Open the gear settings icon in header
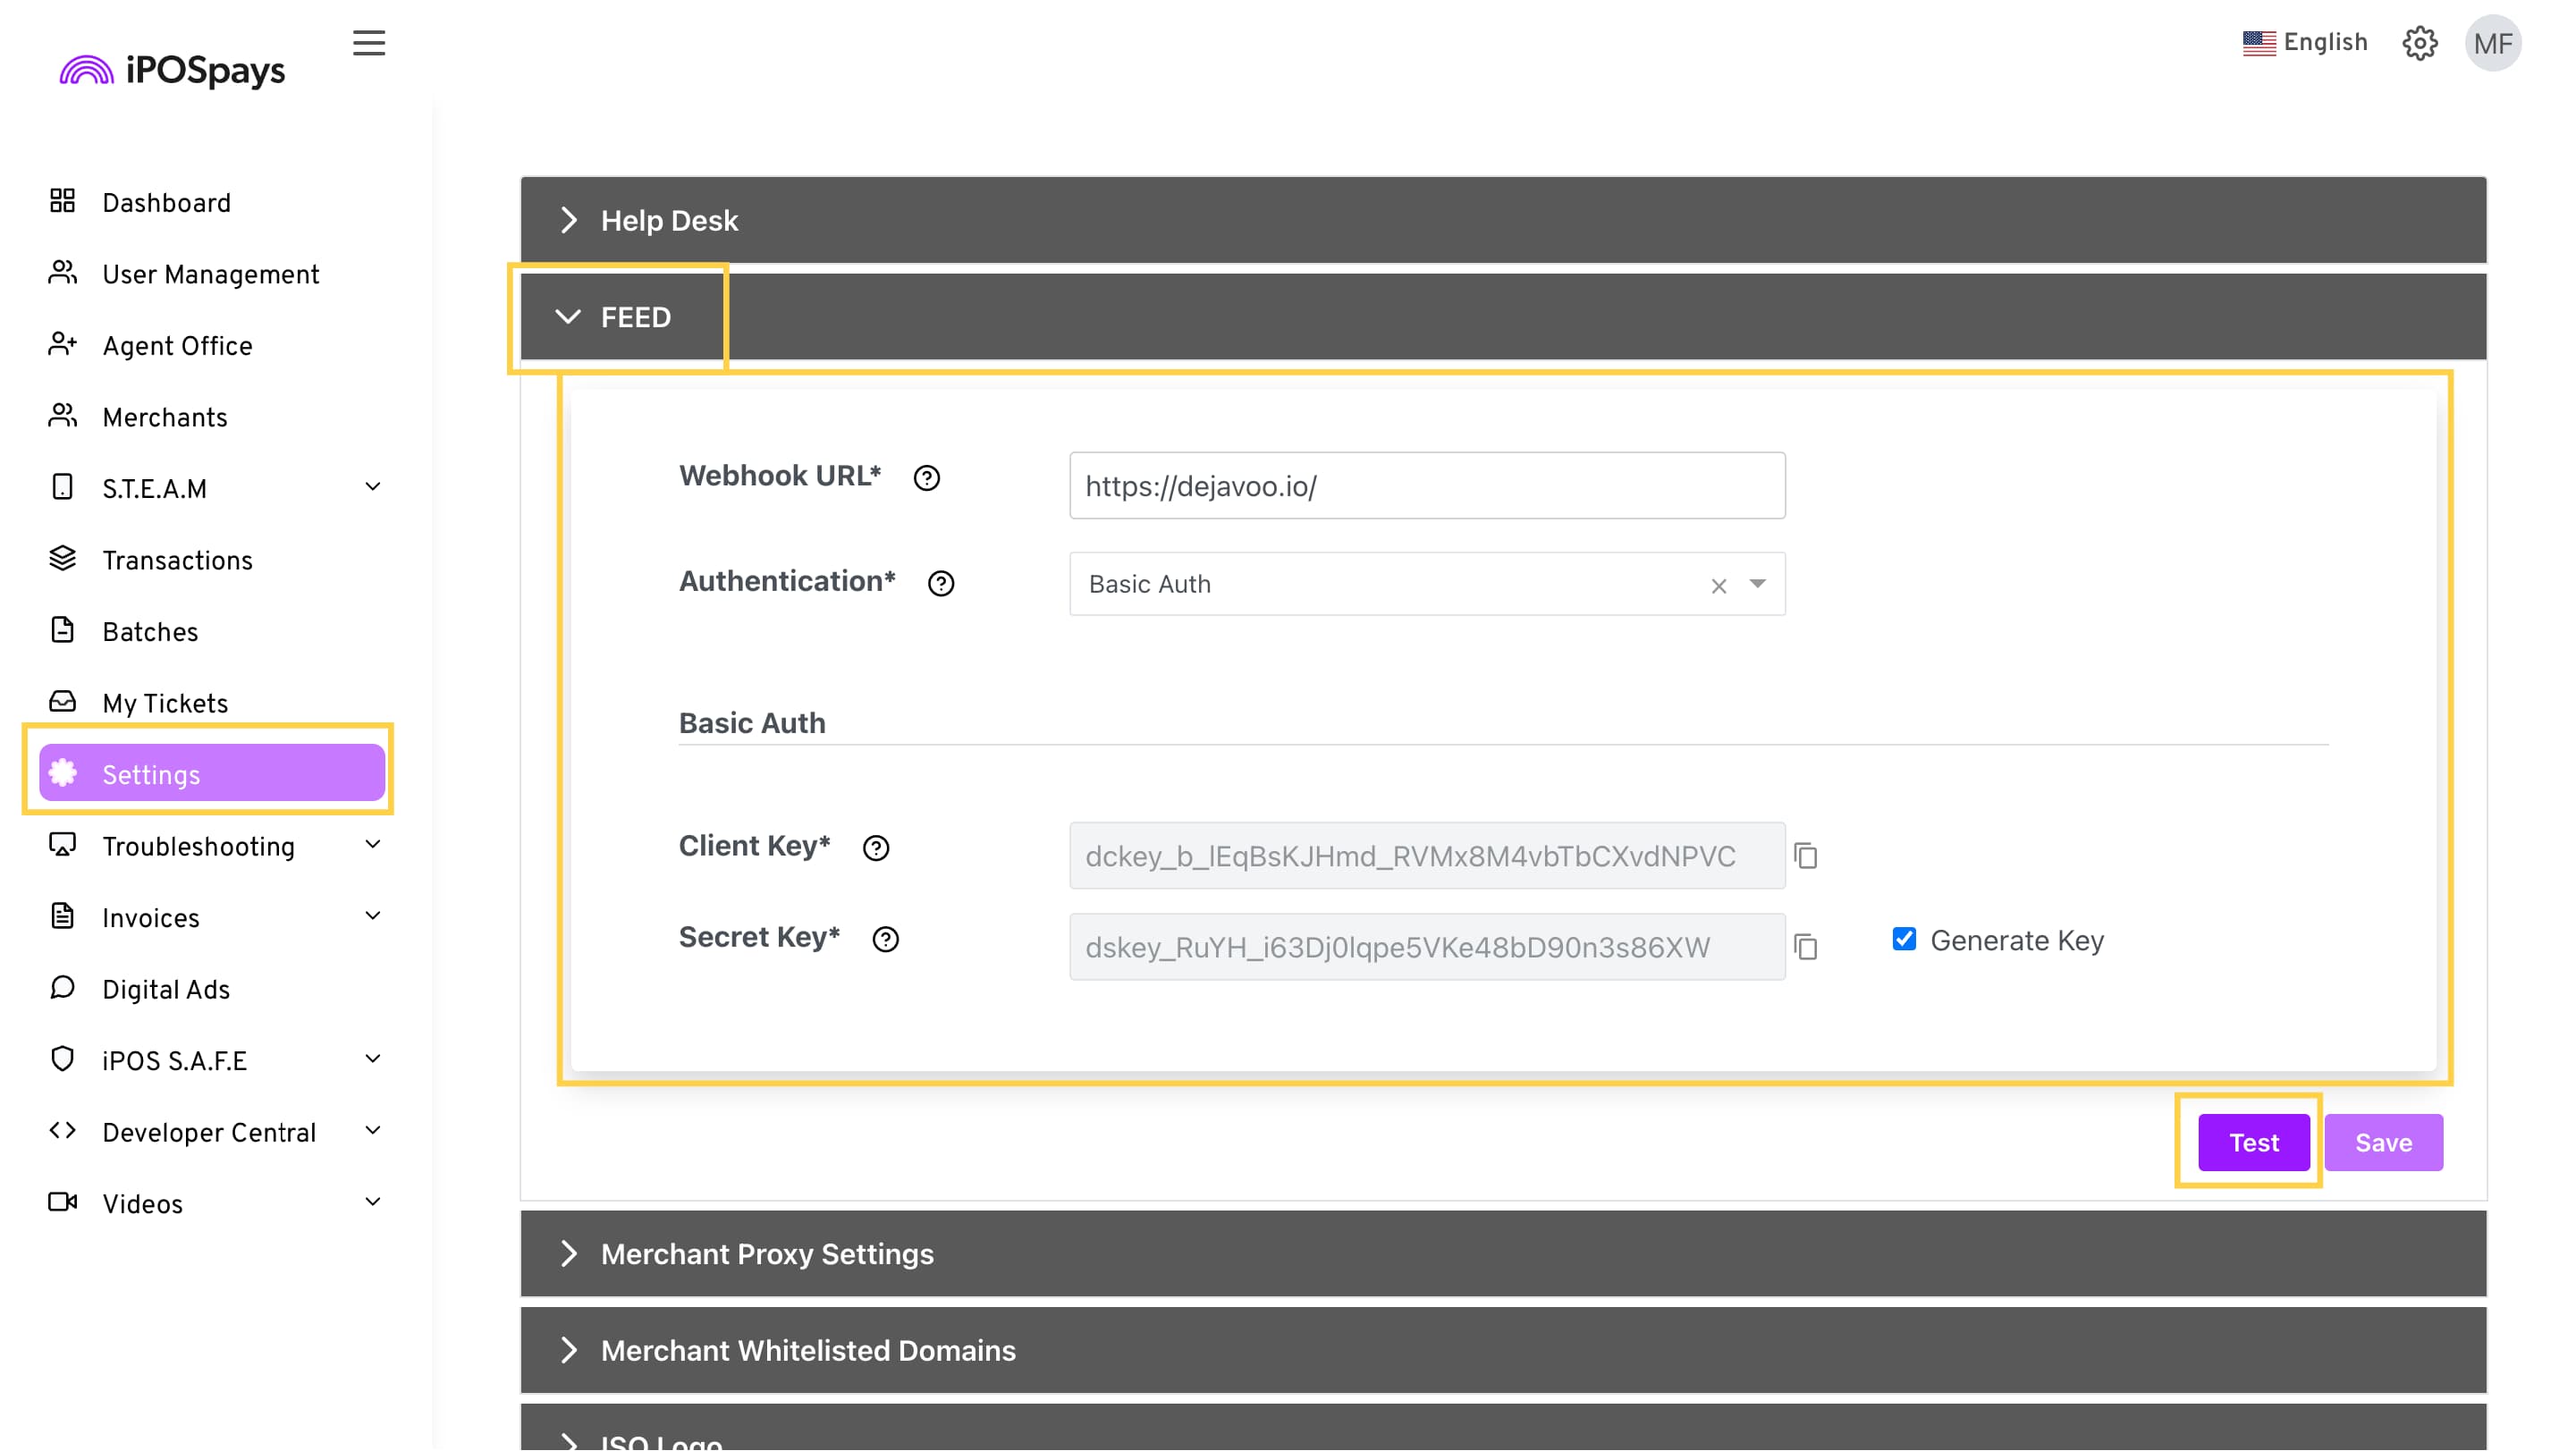2576x1451 pixels. (x=2420, y=43)
